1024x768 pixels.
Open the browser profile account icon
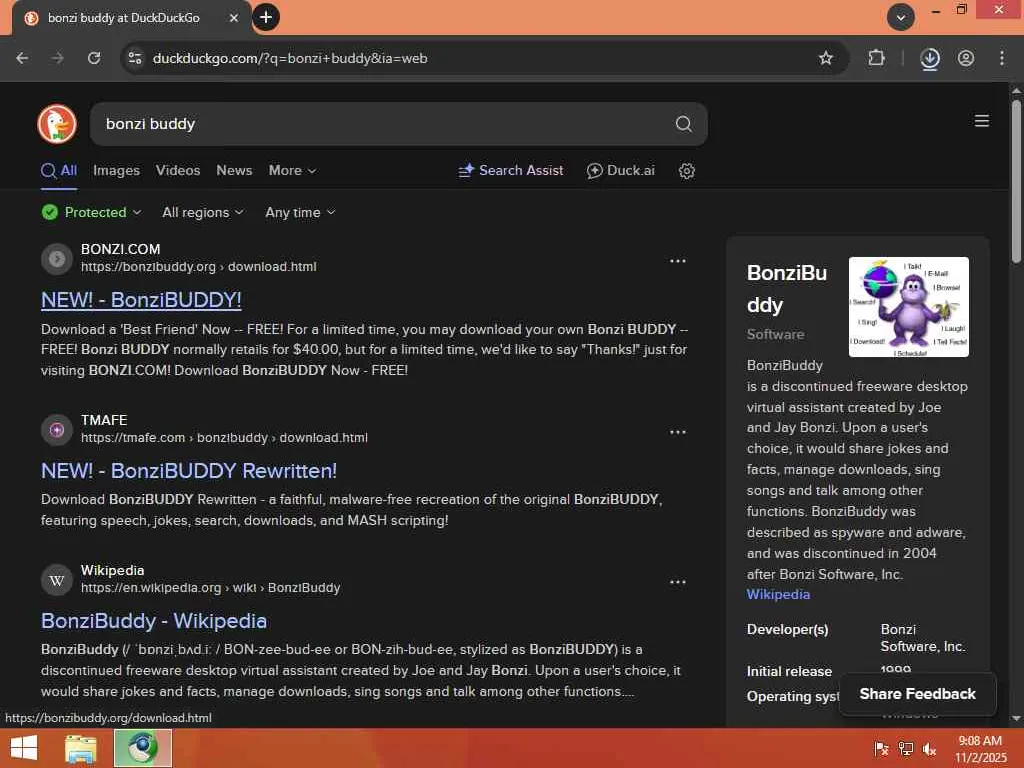click(966, 58)
